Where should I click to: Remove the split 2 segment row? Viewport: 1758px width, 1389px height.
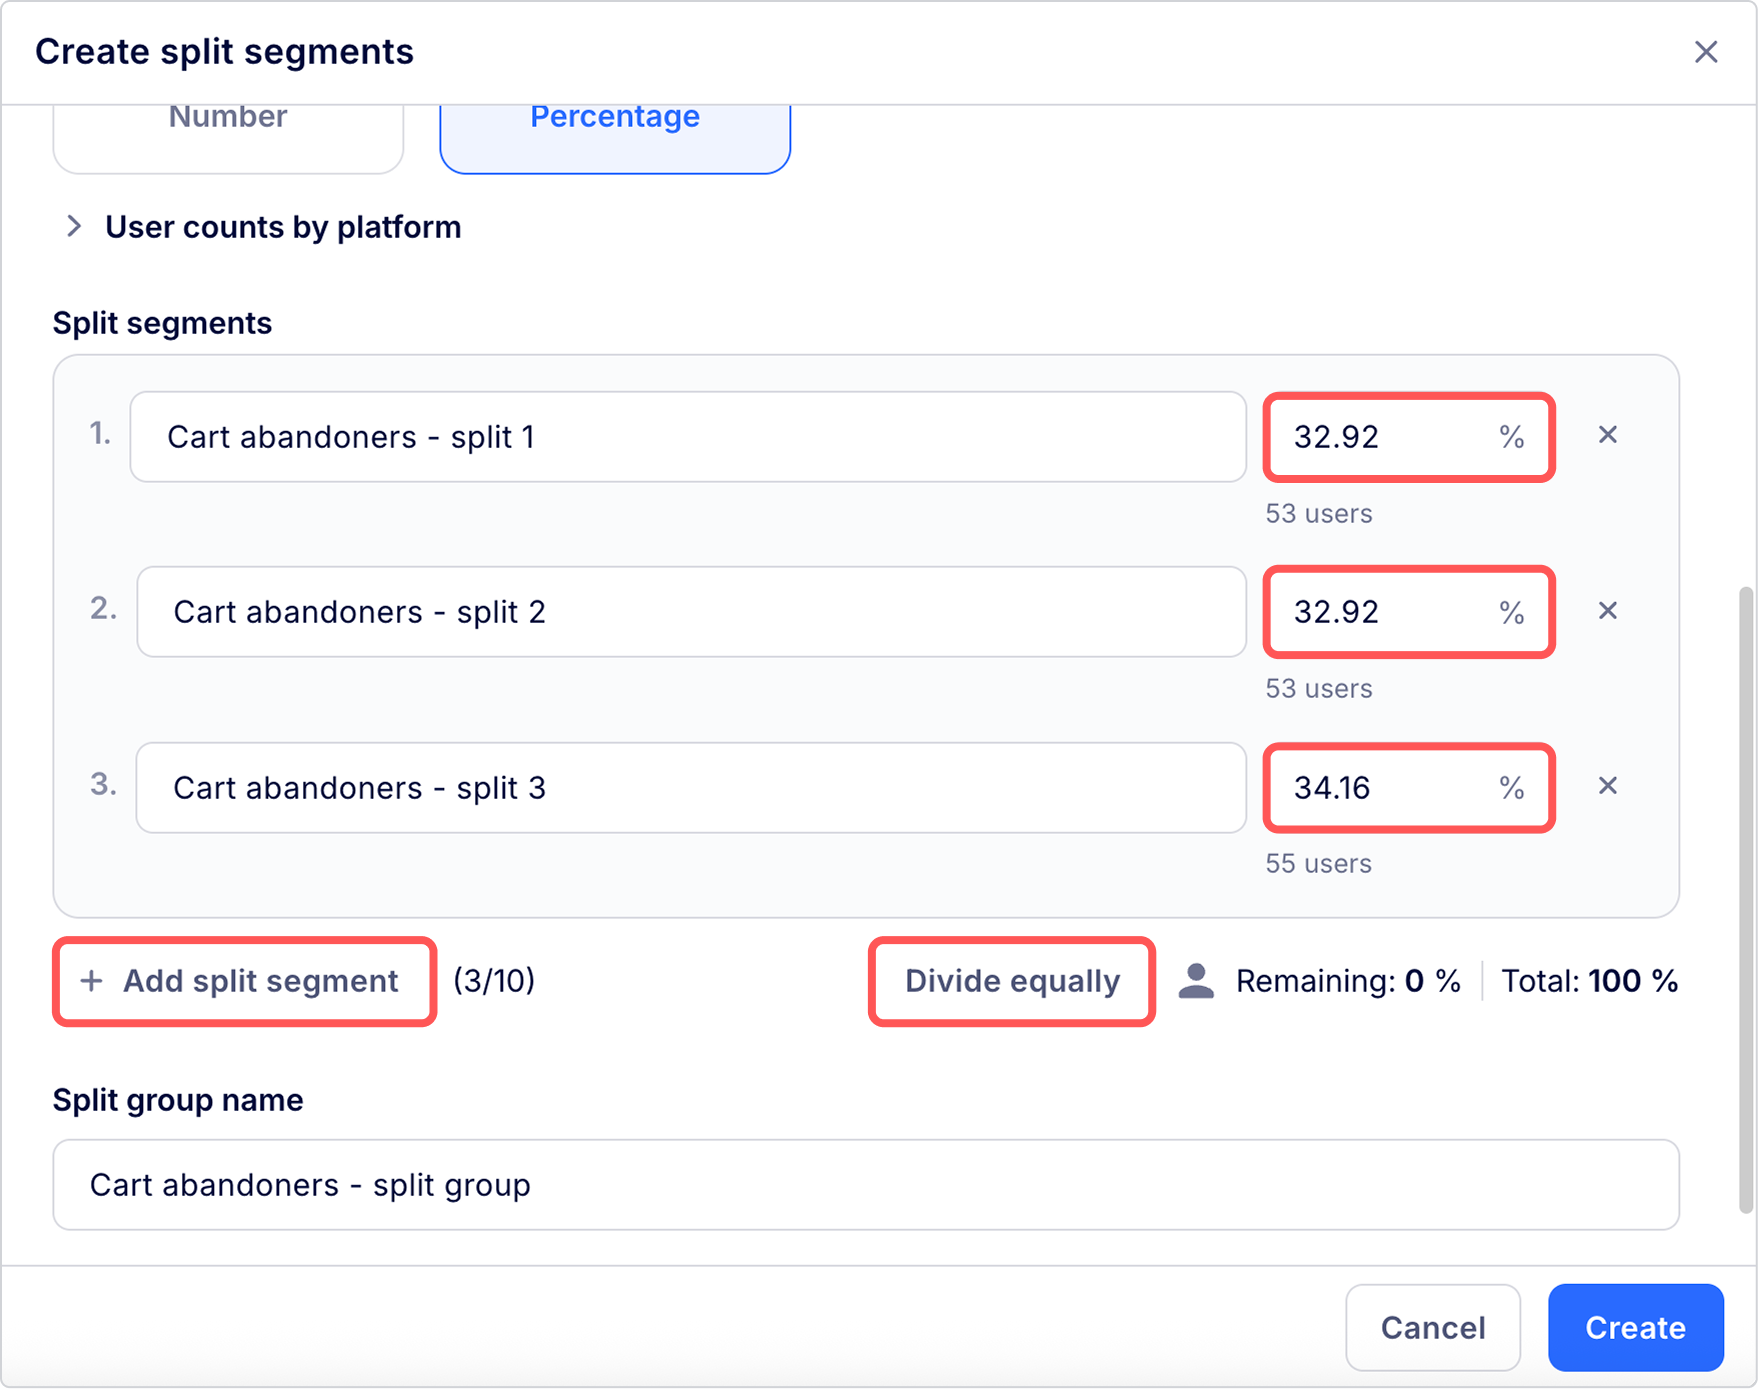(1607, 611)
